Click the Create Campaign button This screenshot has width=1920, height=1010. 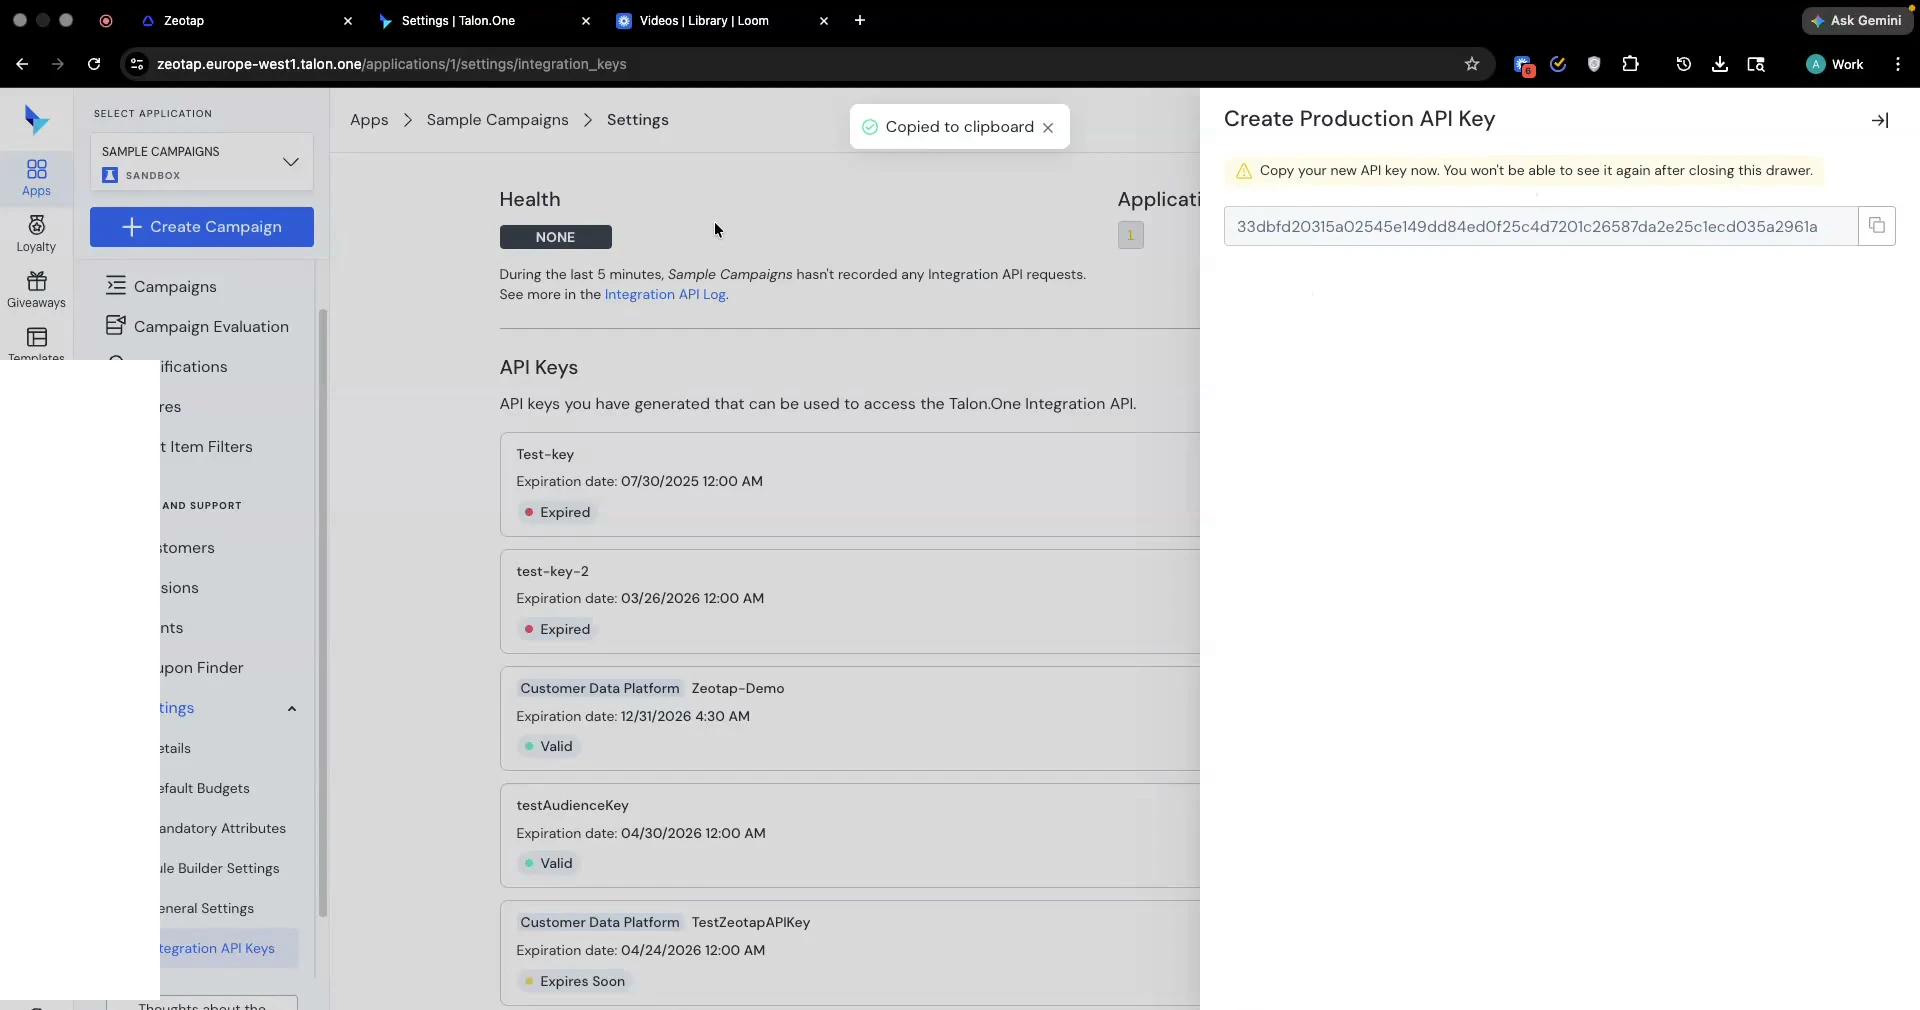pyautogui.click(x=202, y=227)
